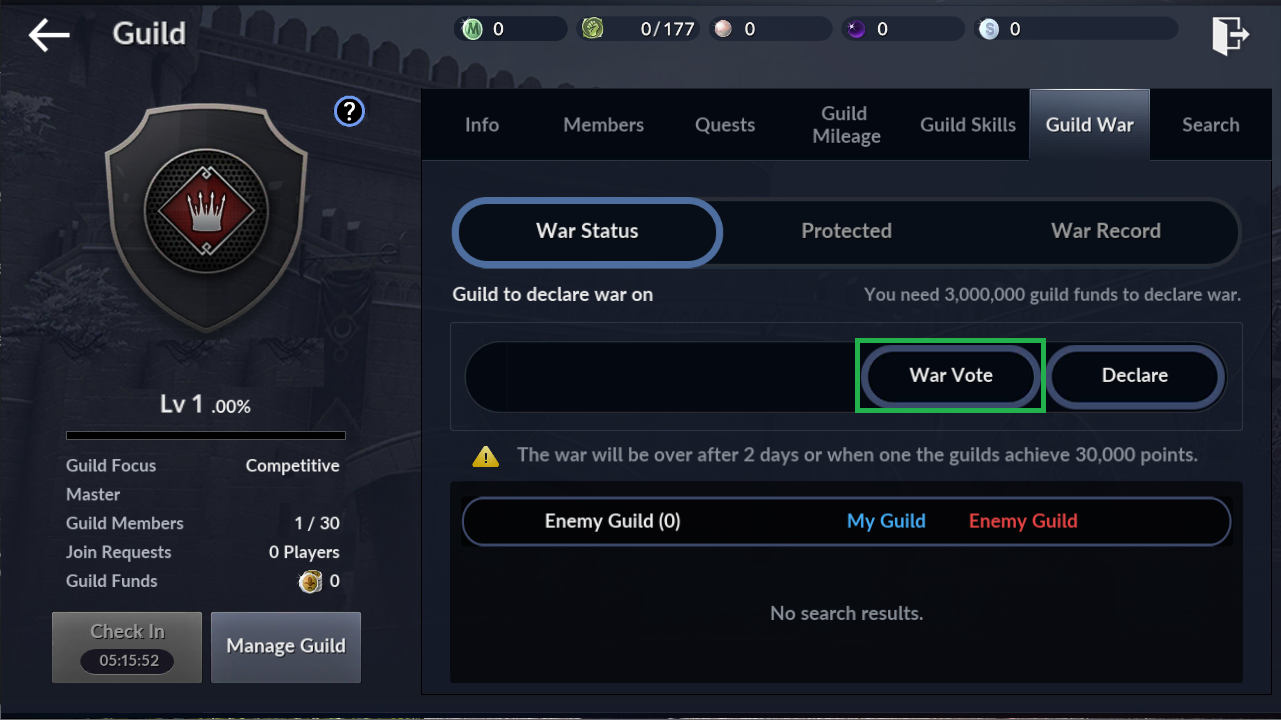Tap the purple orb currency icon
The width and height of the screenshot is (1281, 720).
tap(856, 29)
